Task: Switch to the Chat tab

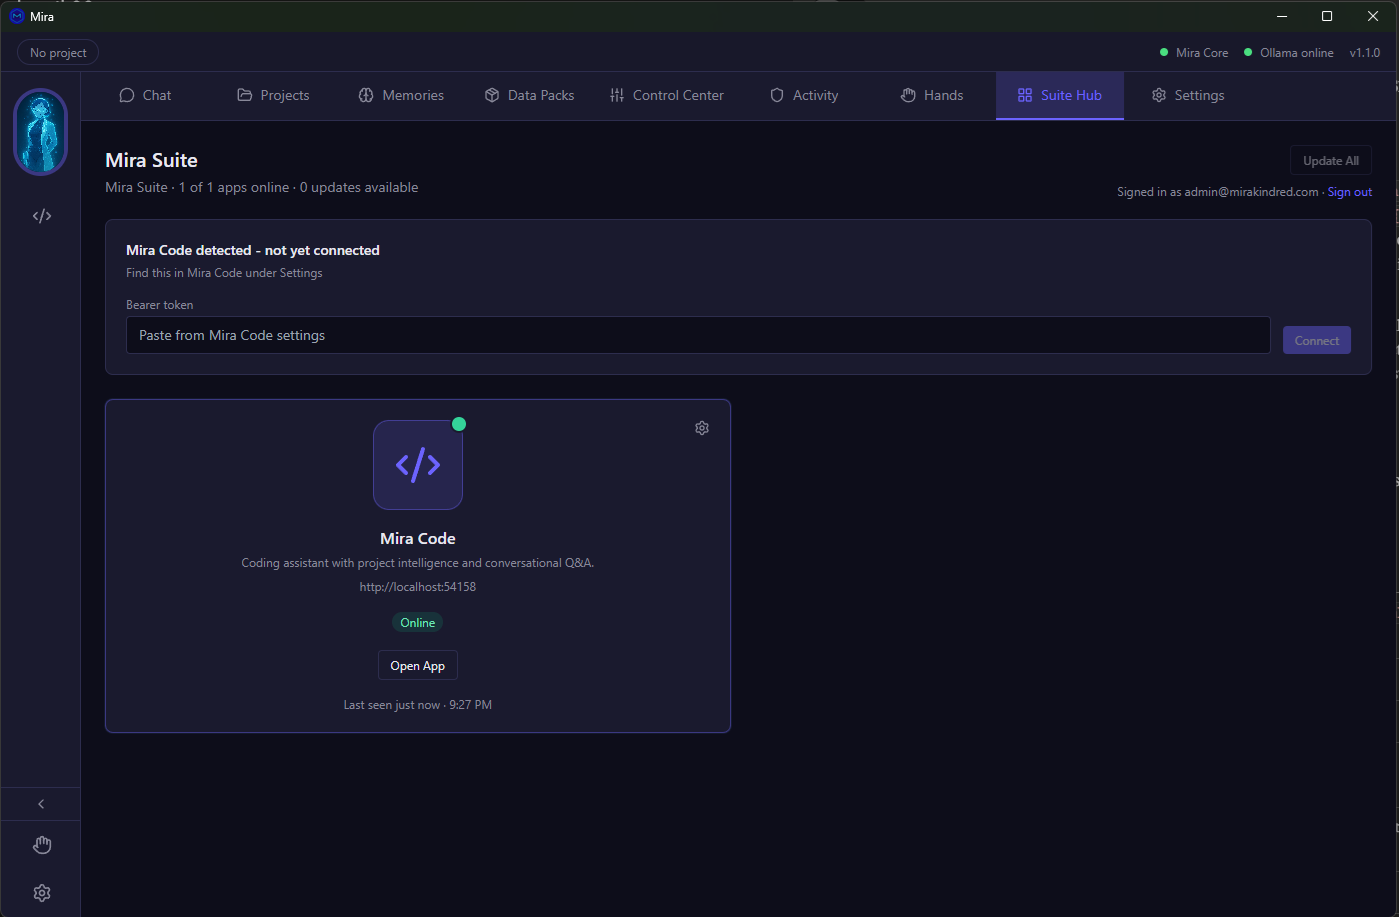Action: point(145,96)
